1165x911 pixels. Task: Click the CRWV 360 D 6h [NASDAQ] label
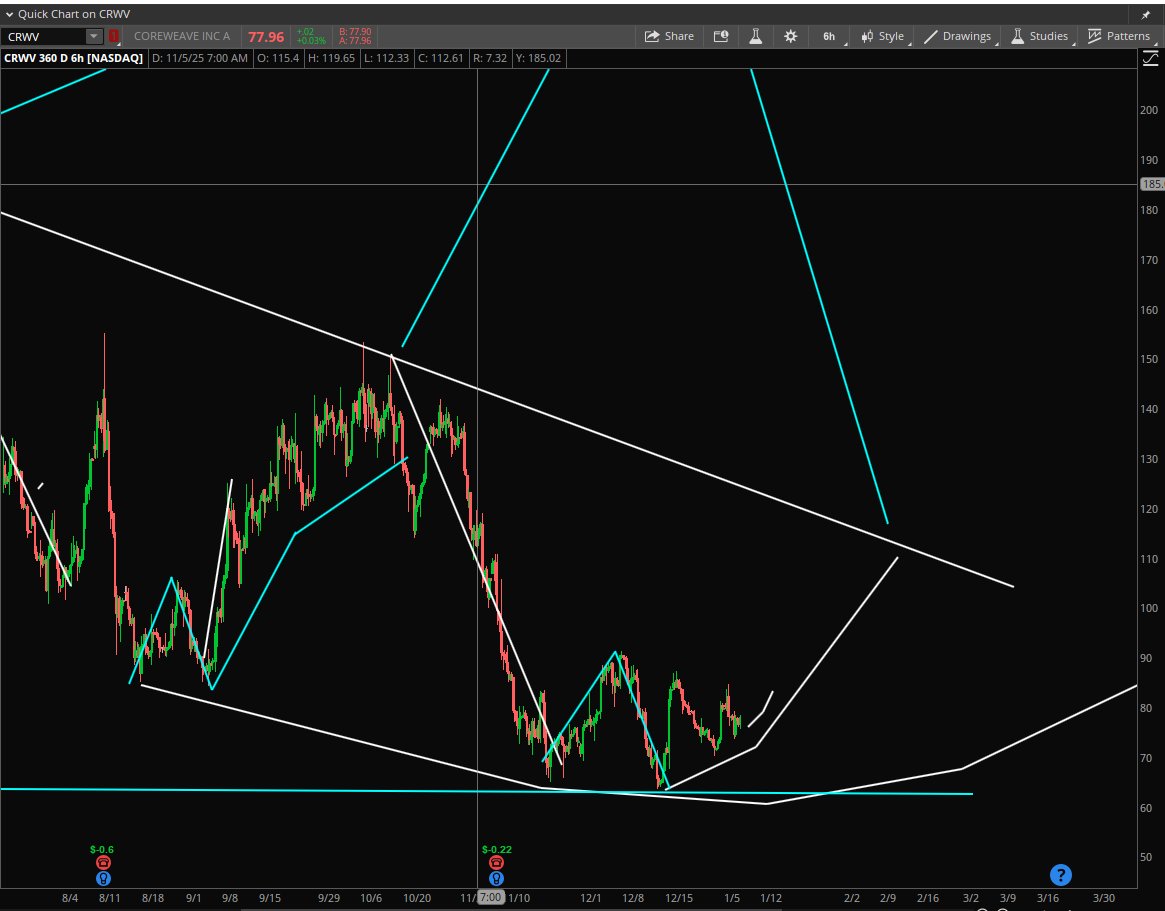click(74, 58)
